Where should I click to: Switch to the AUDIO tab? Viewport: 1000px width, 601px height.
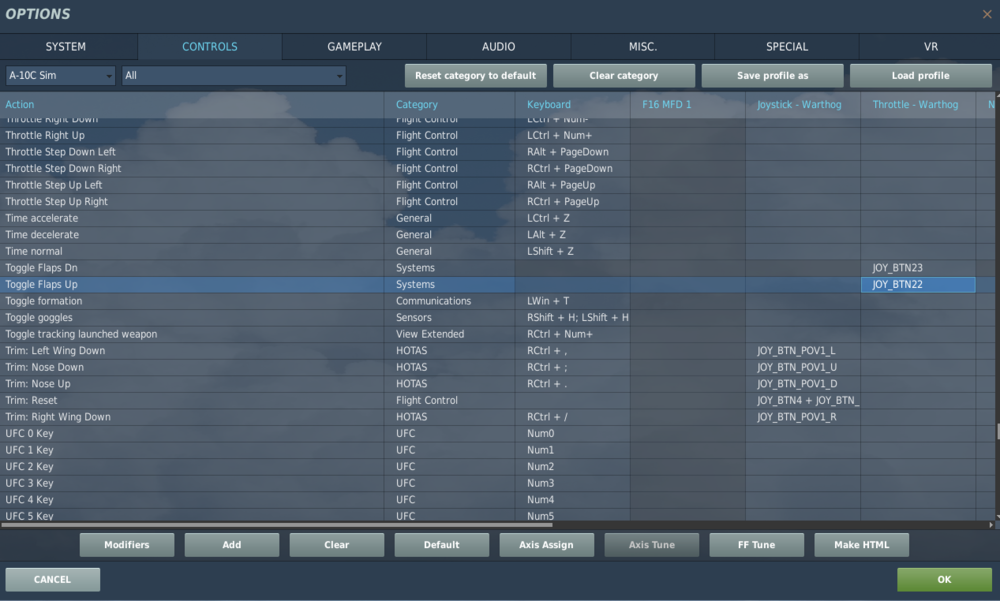click(499, 47)
